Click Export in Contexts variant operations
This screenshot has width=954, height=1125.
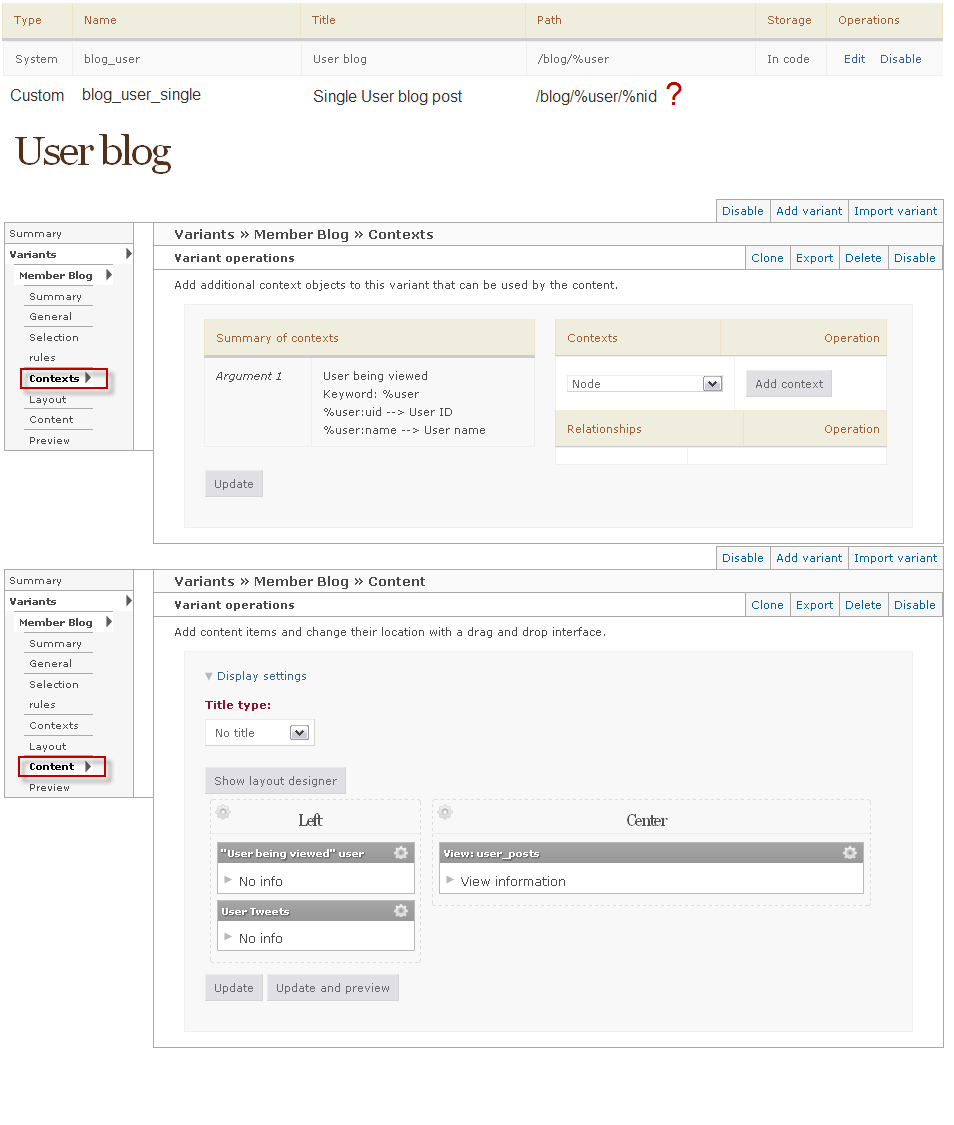tap(814, 258)
